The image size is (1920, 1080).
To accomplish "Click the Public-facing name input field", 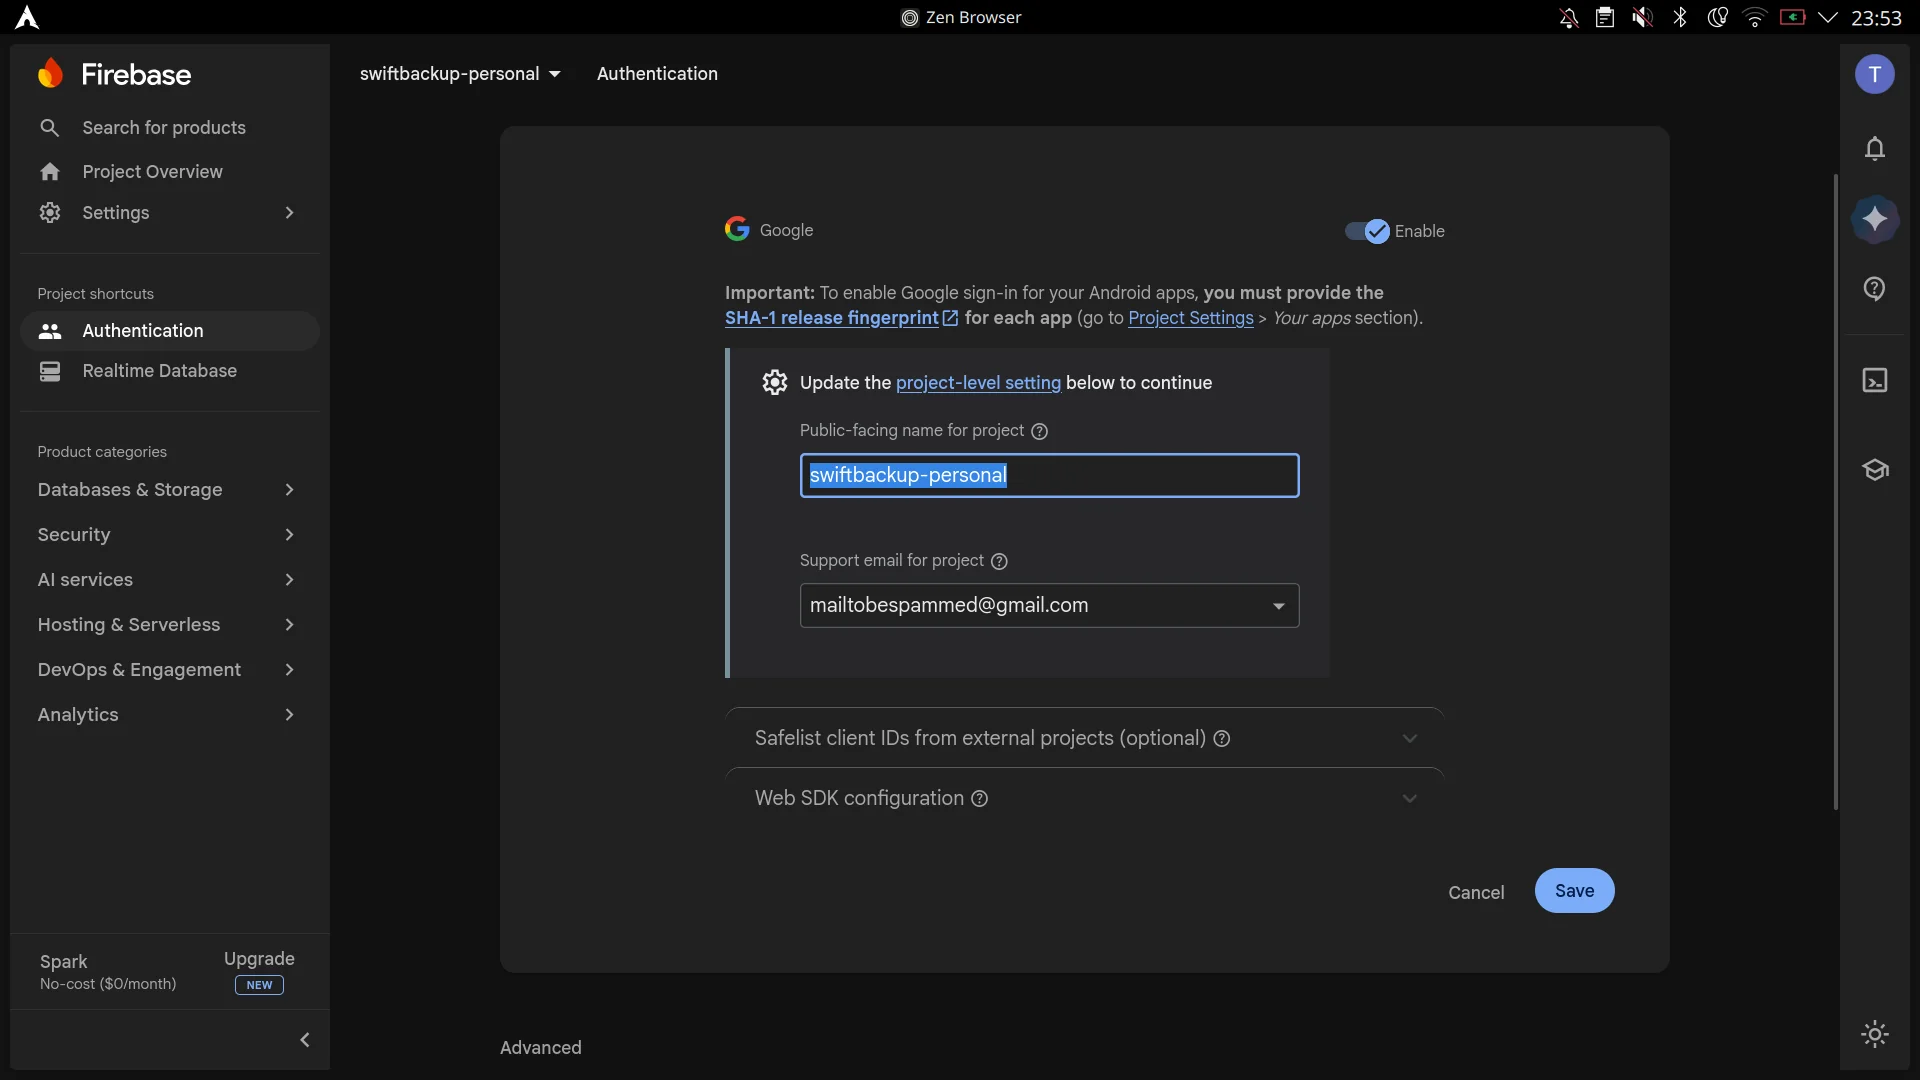I will 1049,476.
